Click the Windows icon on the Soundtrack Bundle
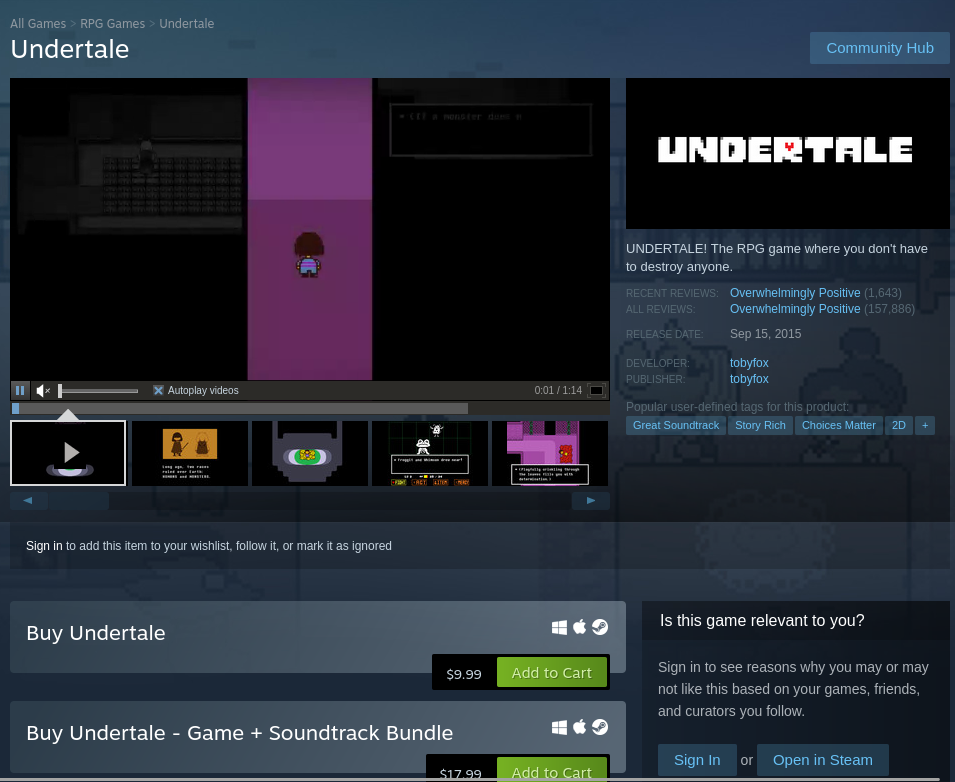This screenshot has width=955, height=782. 560,727
